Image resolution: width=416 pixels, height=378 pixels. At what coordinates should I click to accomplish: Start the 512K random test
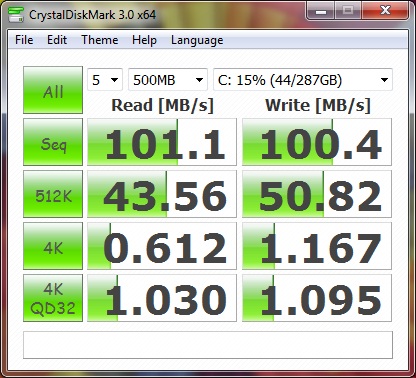(x=53, y=194)
